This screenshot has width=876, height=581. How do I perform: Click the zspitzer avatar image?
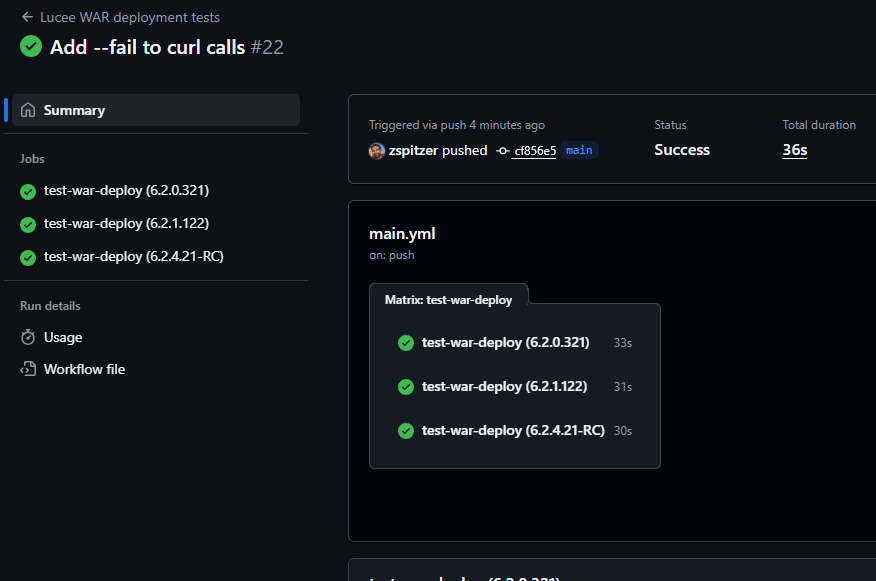click(377, 150)
